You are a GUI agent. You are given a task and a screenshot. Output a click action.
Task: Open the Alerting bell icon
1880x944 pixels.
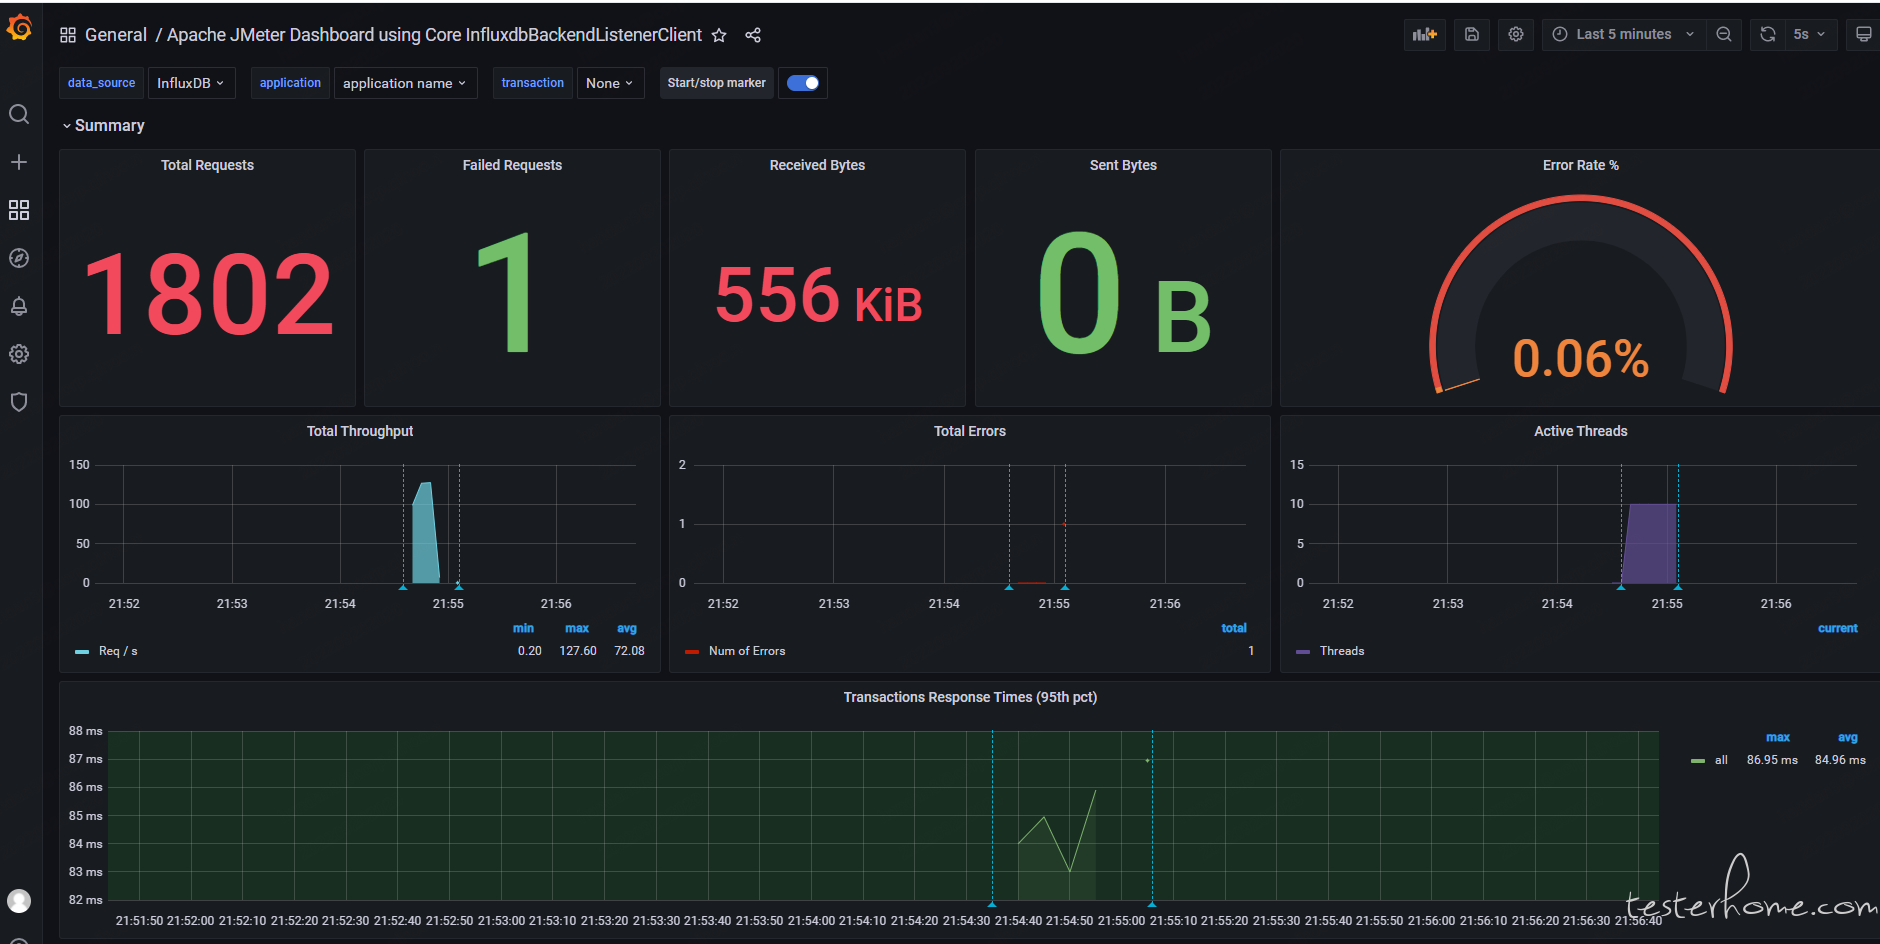click(x=19, y=306)
